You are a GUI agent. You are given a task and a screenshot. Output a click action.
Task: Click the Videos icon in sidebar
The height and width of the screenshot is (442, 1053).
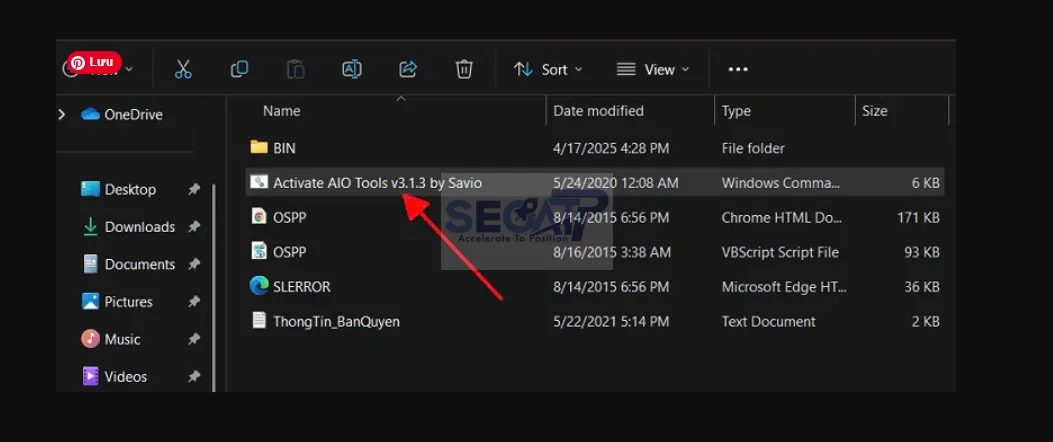(90, 377)
